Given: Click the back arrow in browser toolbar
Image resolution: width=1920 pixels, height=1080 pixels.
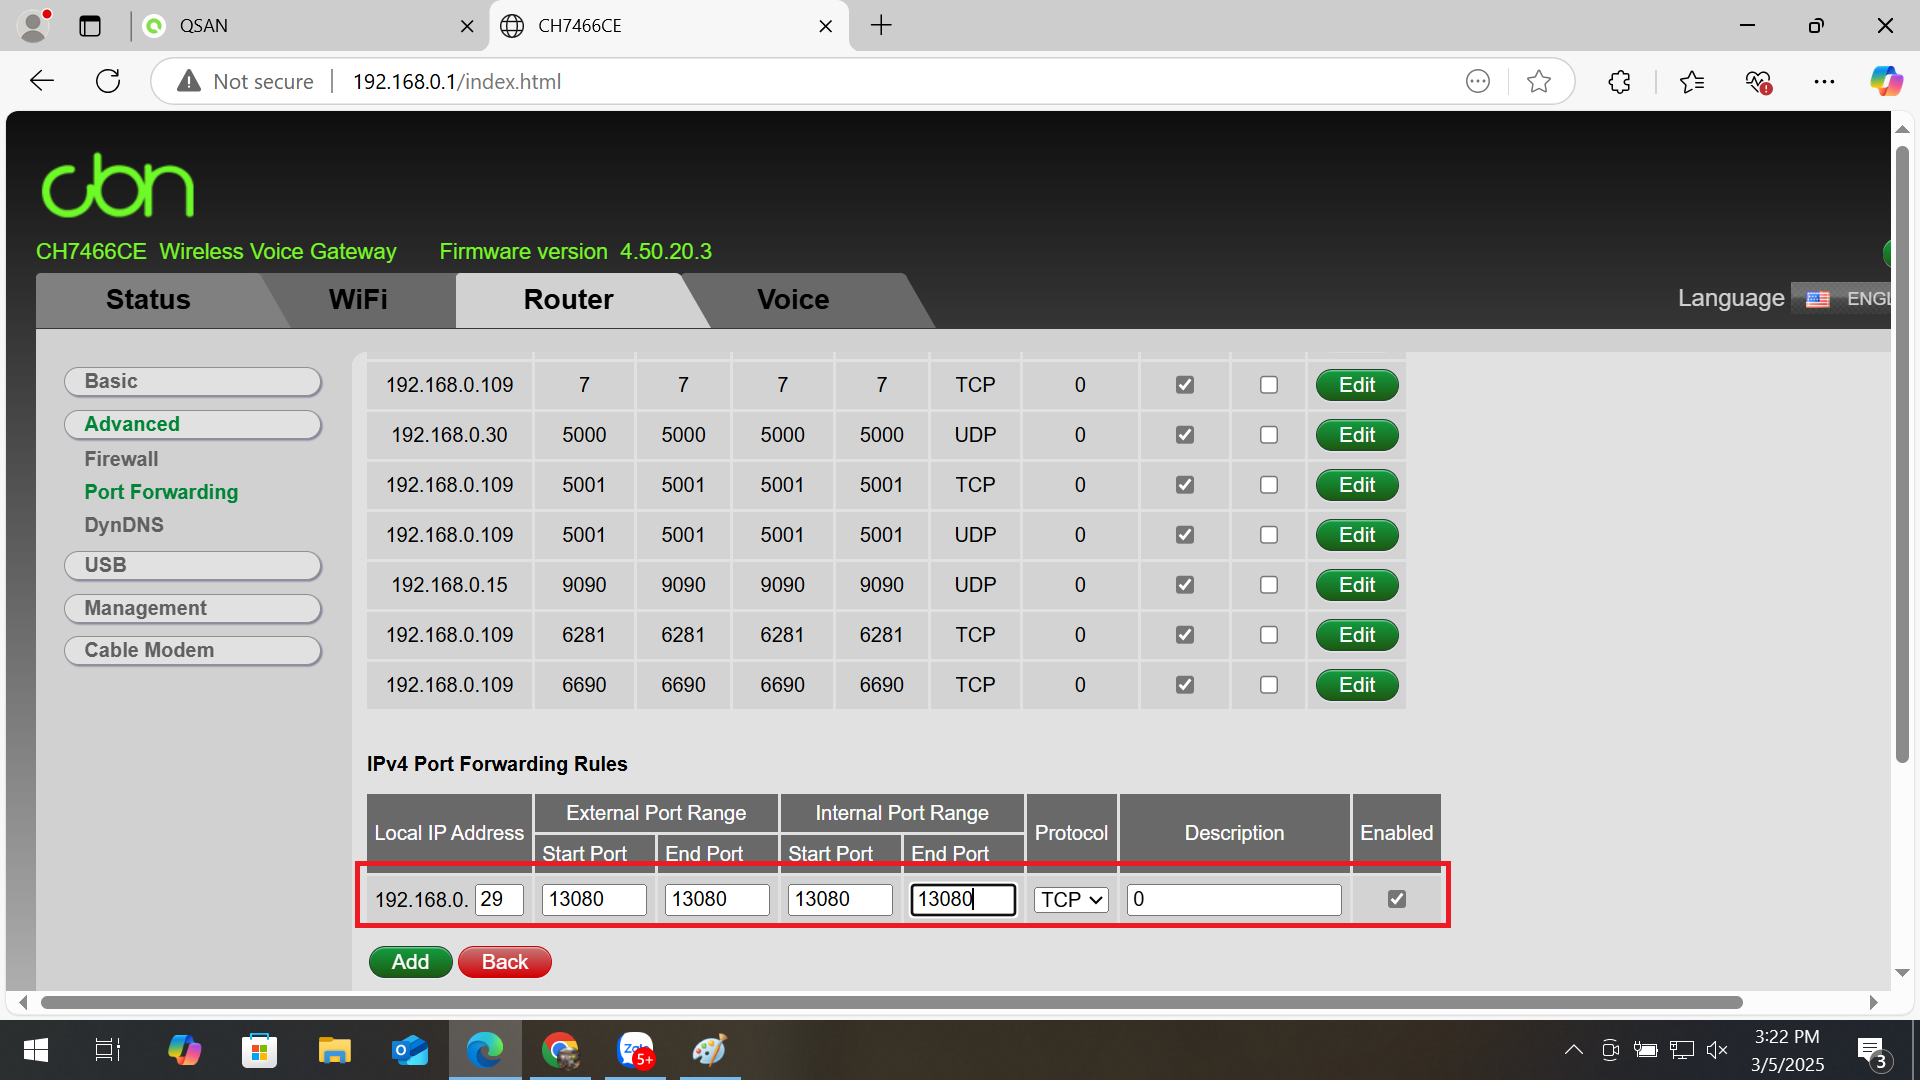Looking at the screenshot, I should point(42,81).
